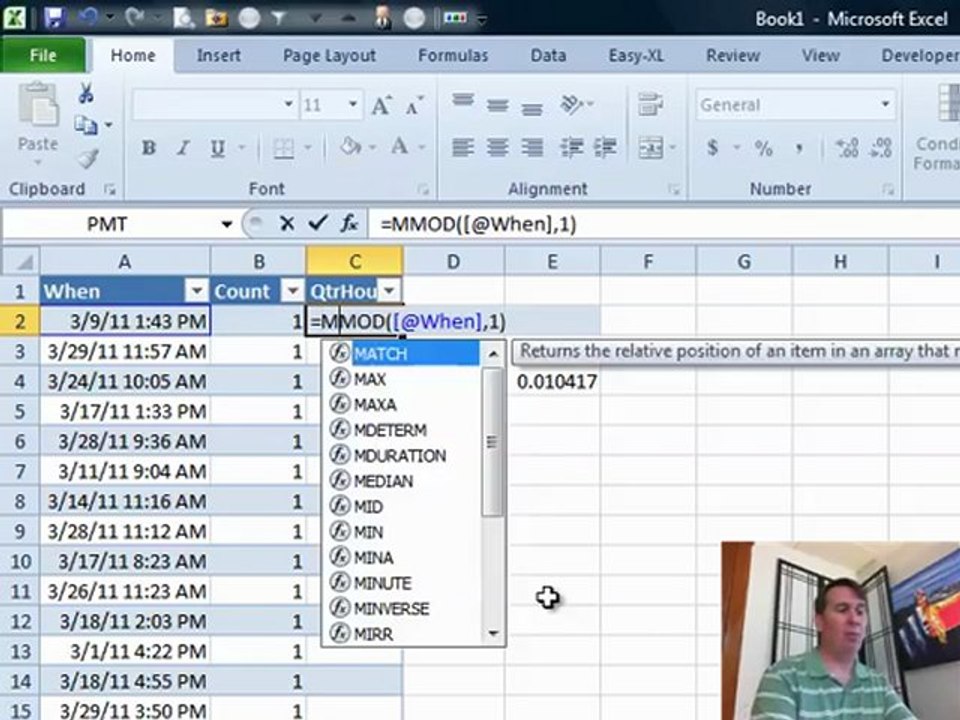This screenshot has width=960, height=720.
Task: Click Increase Decimal icon
Action: tap(847, 148)
